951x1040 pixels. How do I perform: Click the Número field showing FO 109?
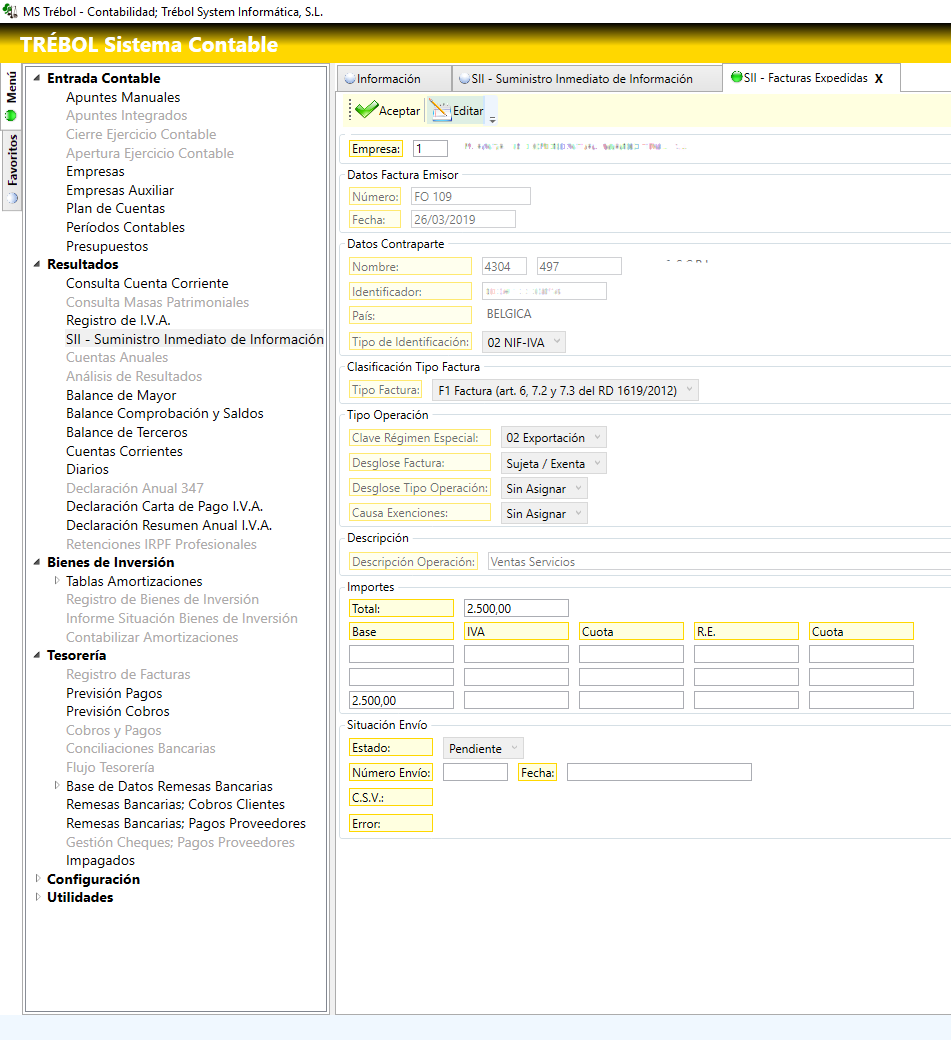click(471, 196)
